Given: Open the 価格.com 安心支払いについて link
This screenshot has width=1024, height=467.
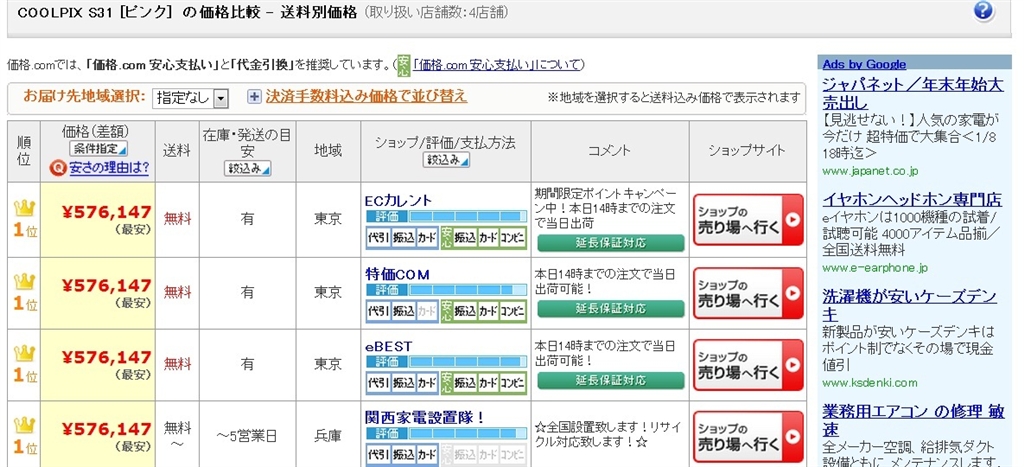Looking at the screenshot, I should pos(499,65).
